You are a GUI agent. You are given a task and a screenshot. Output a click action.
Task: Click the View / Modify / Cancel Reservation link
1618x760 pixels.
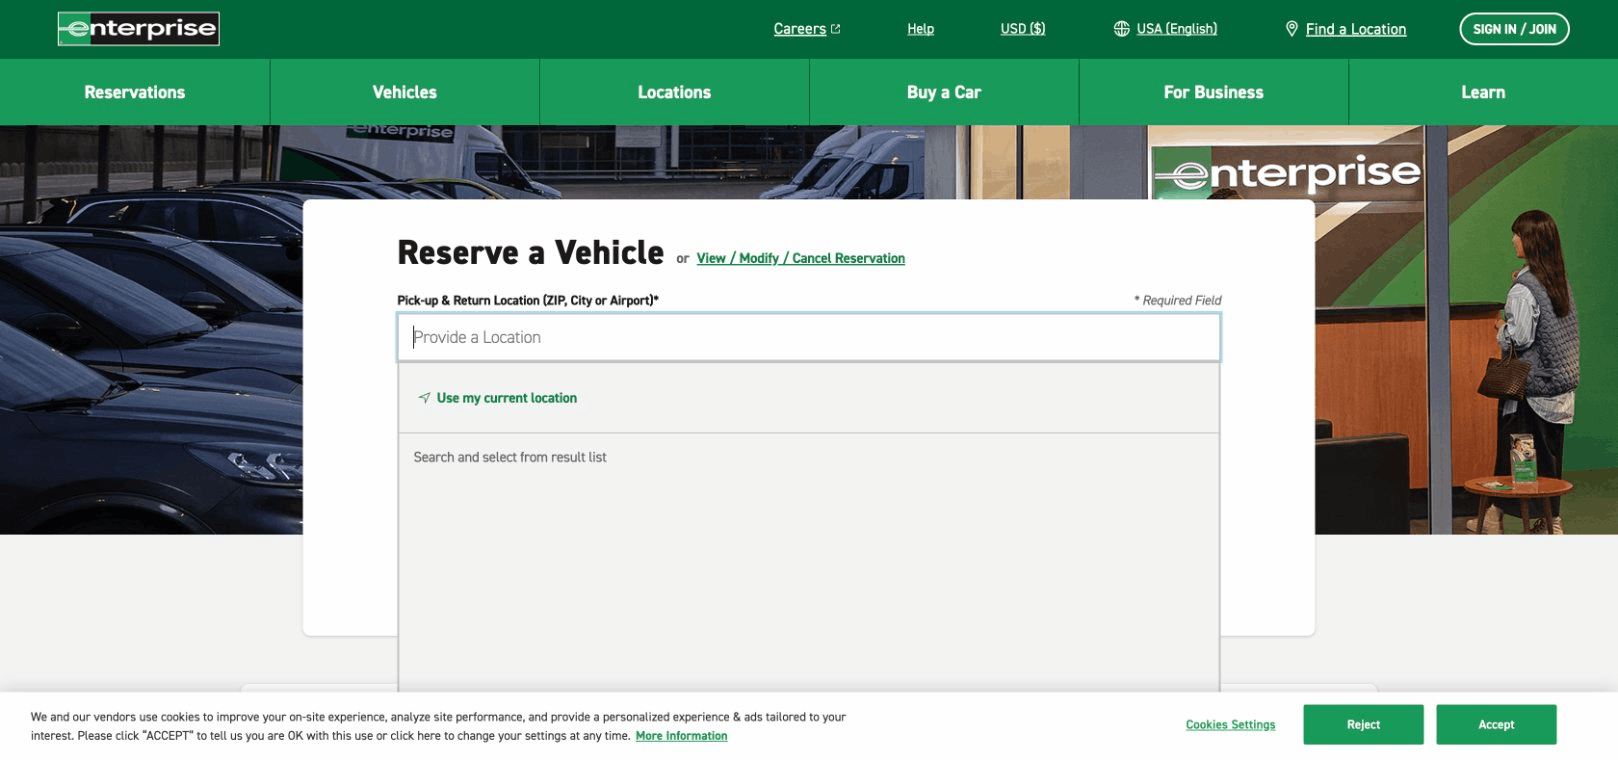click(800, 258)
